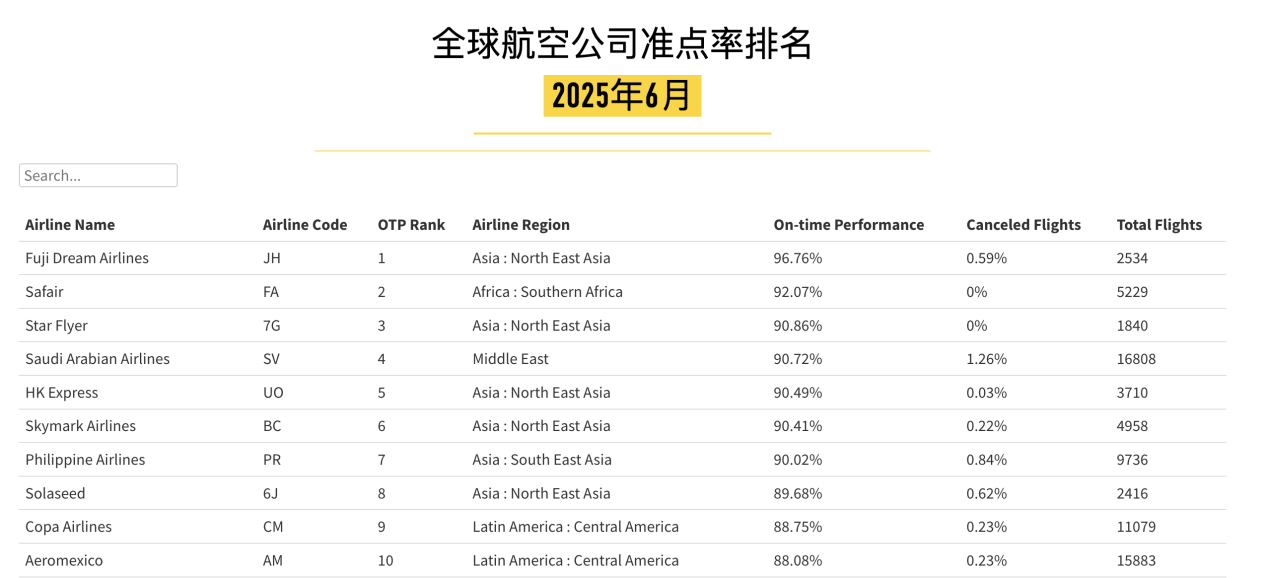This screenshot has height=578, width=1268.
Task: Select the Fuji Dream Airlines row
Action: (622, 258)
